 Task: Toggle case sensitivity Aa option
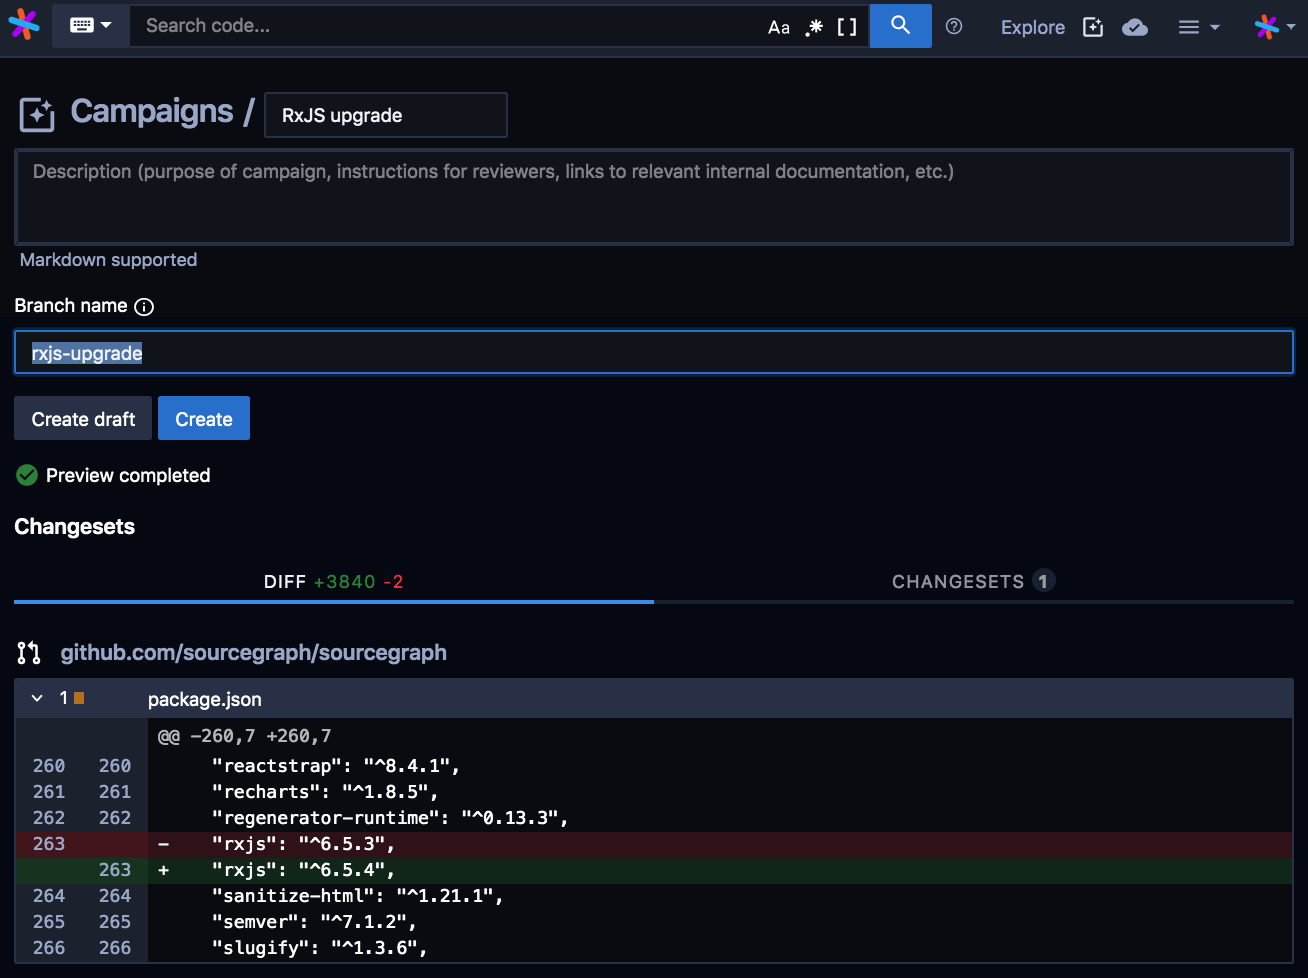click(779, 27)
